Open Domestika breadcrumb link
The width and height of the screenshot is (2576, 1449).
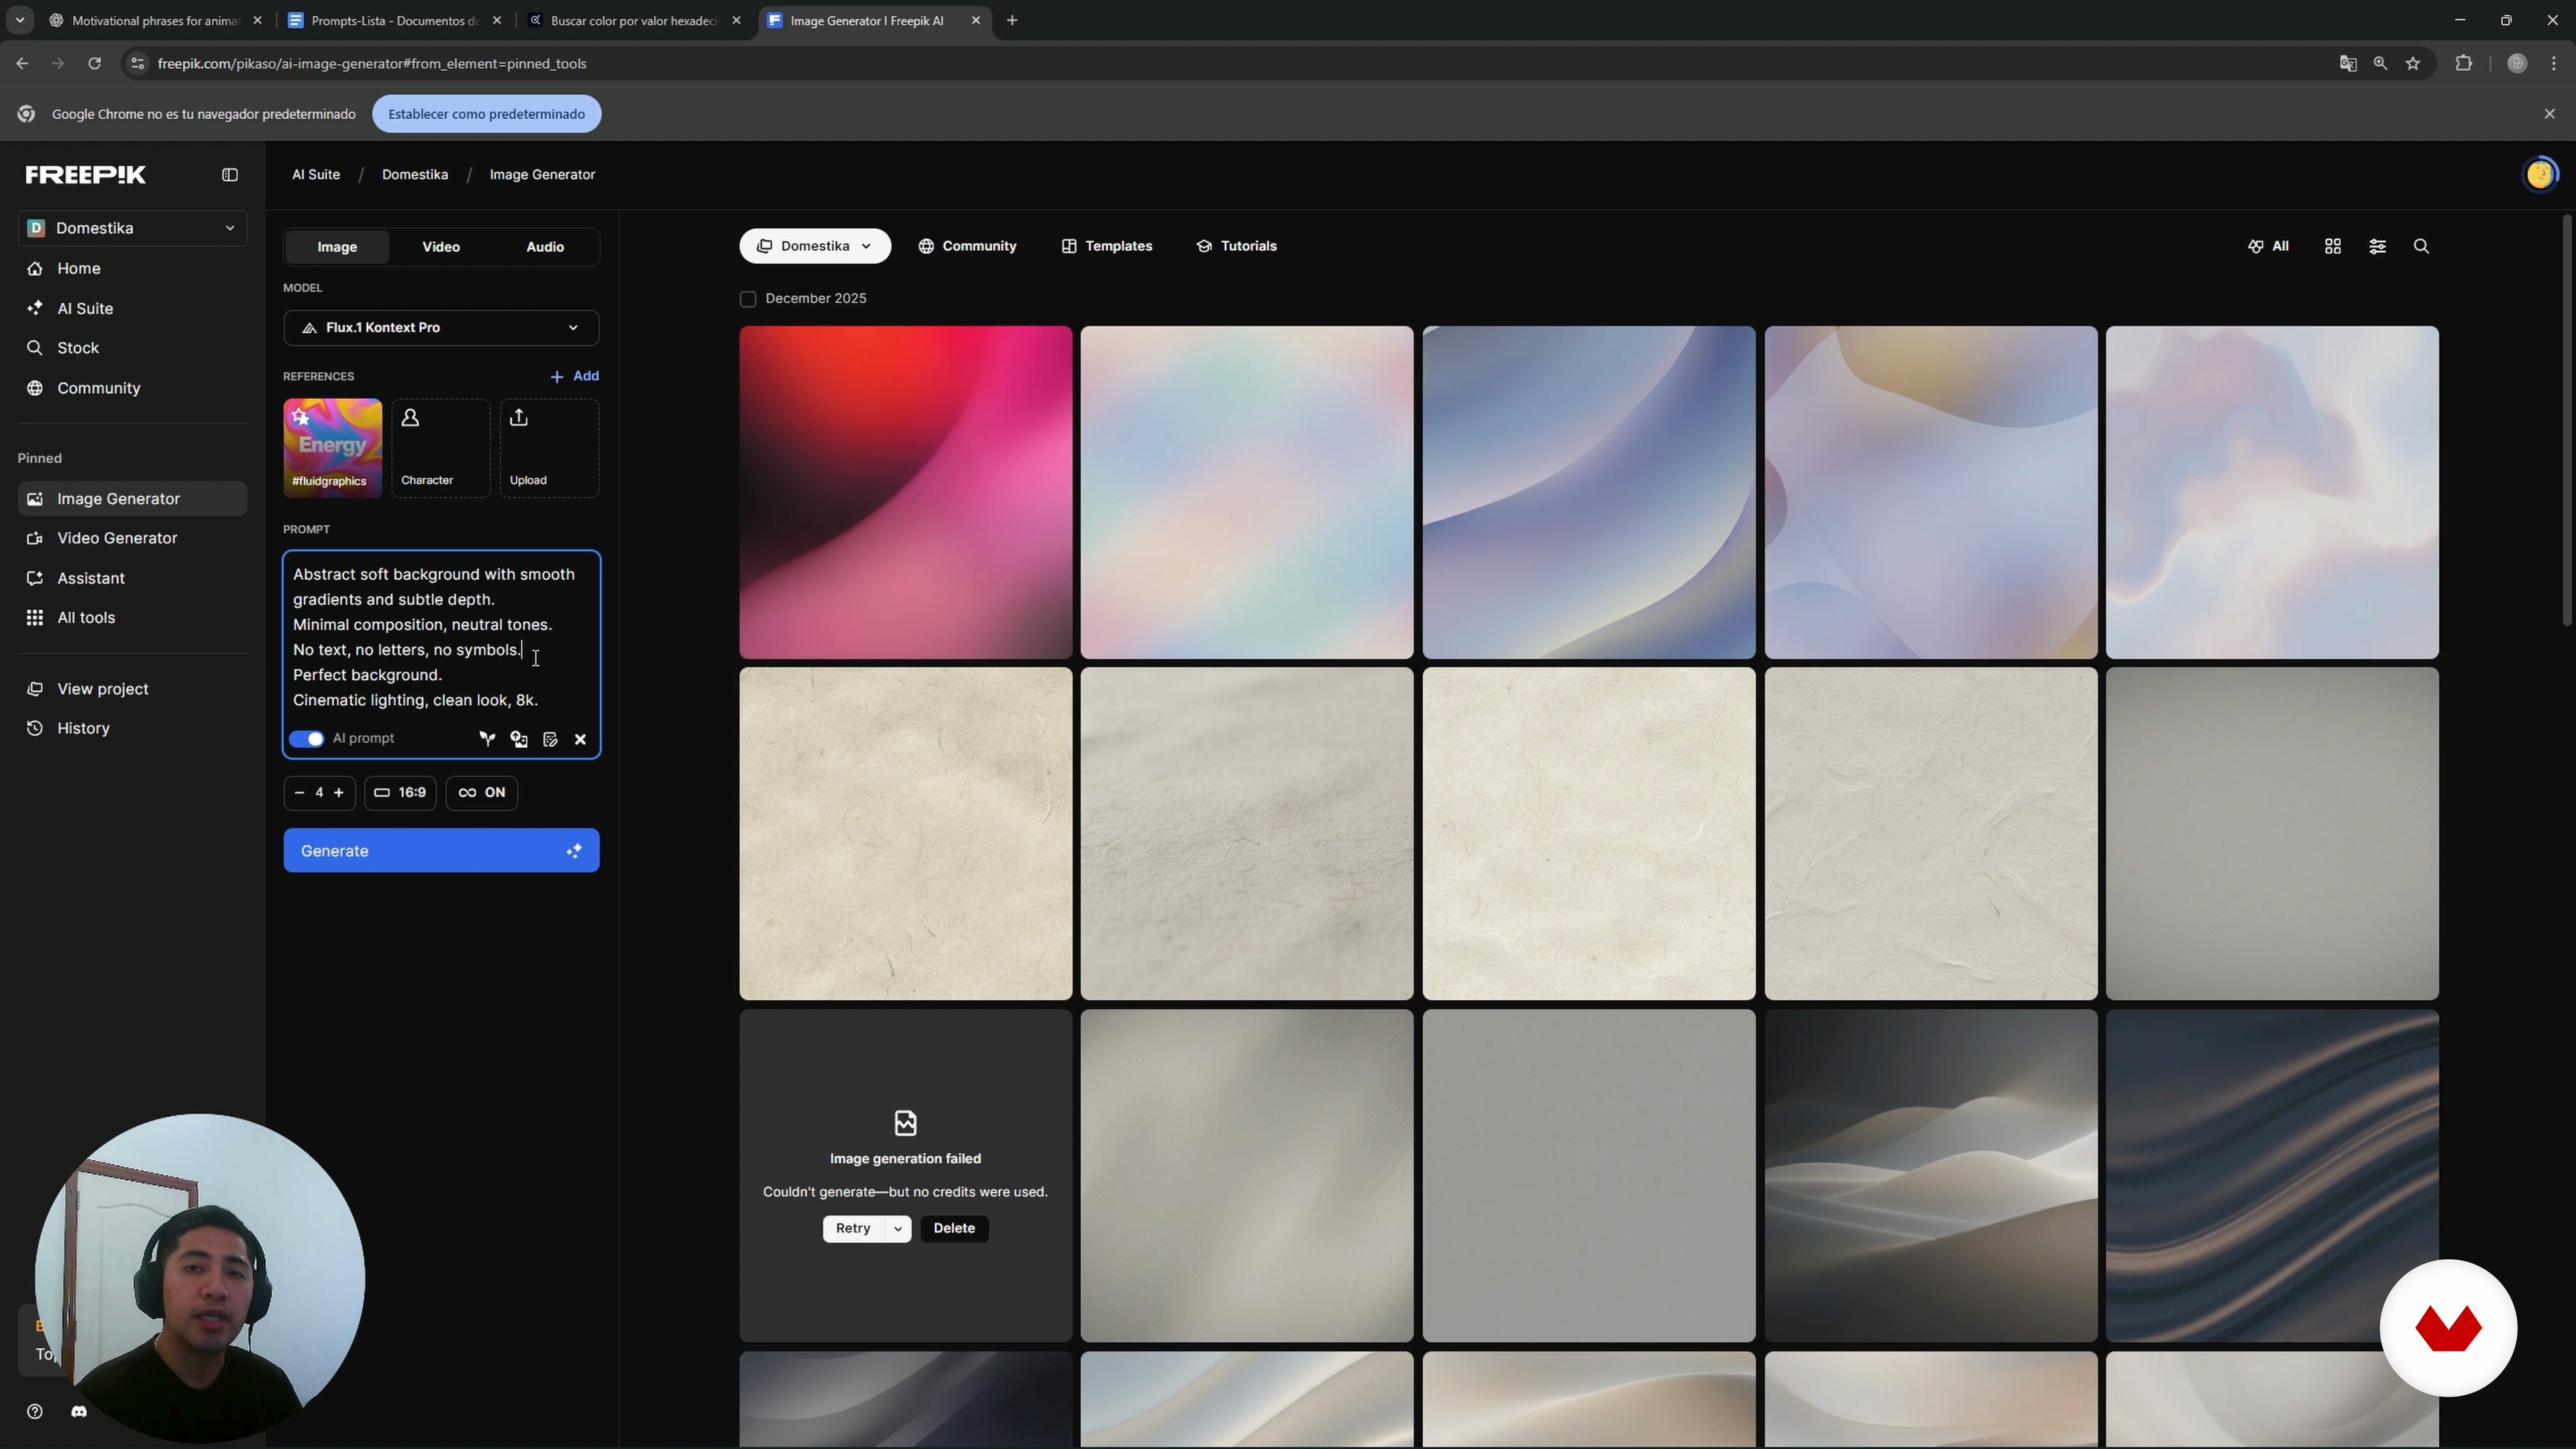415,175
